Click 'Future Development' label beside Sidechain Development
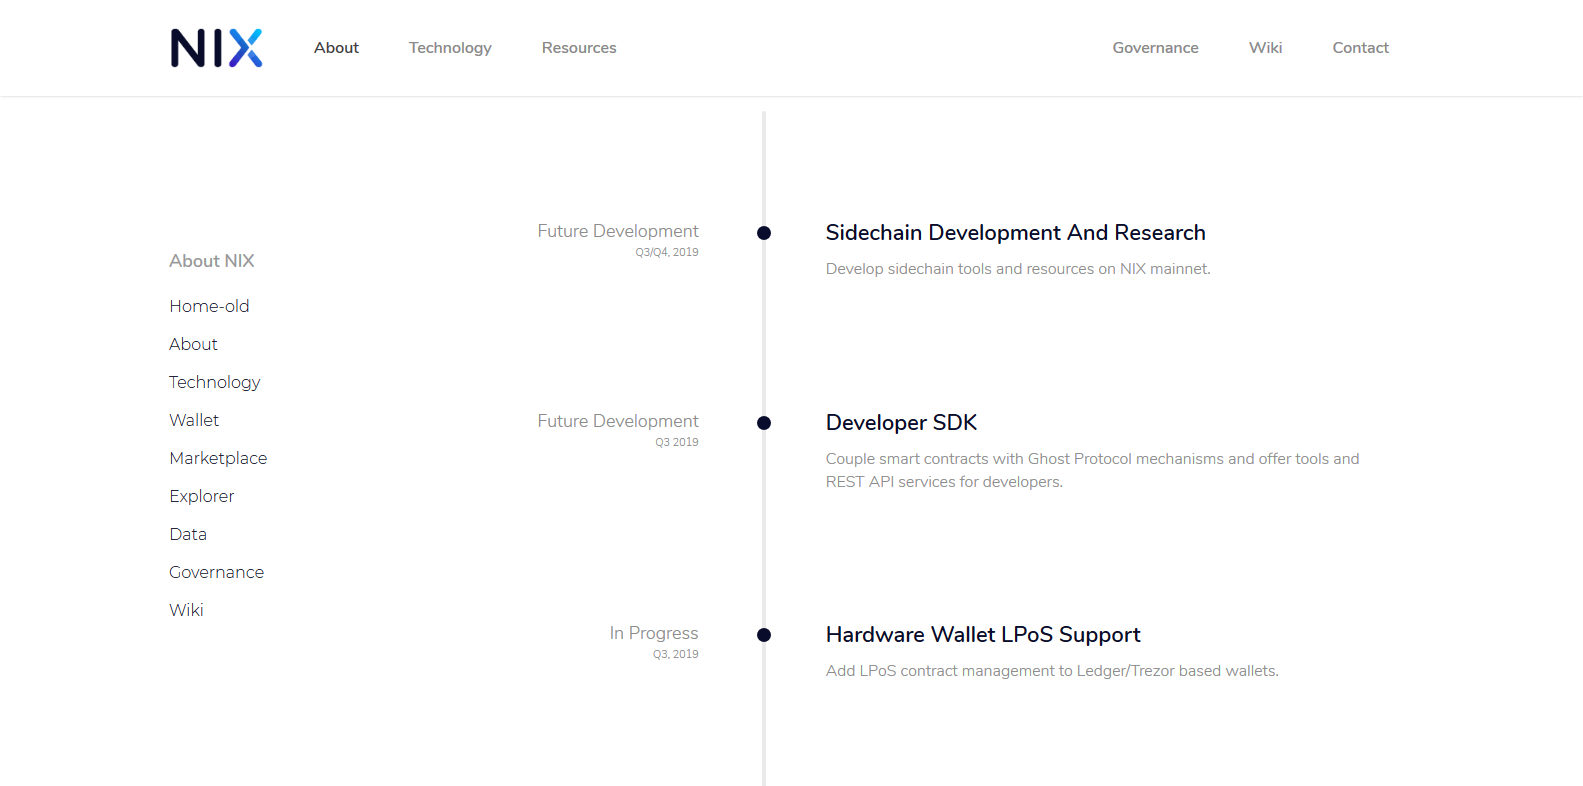 coord(618,231)
